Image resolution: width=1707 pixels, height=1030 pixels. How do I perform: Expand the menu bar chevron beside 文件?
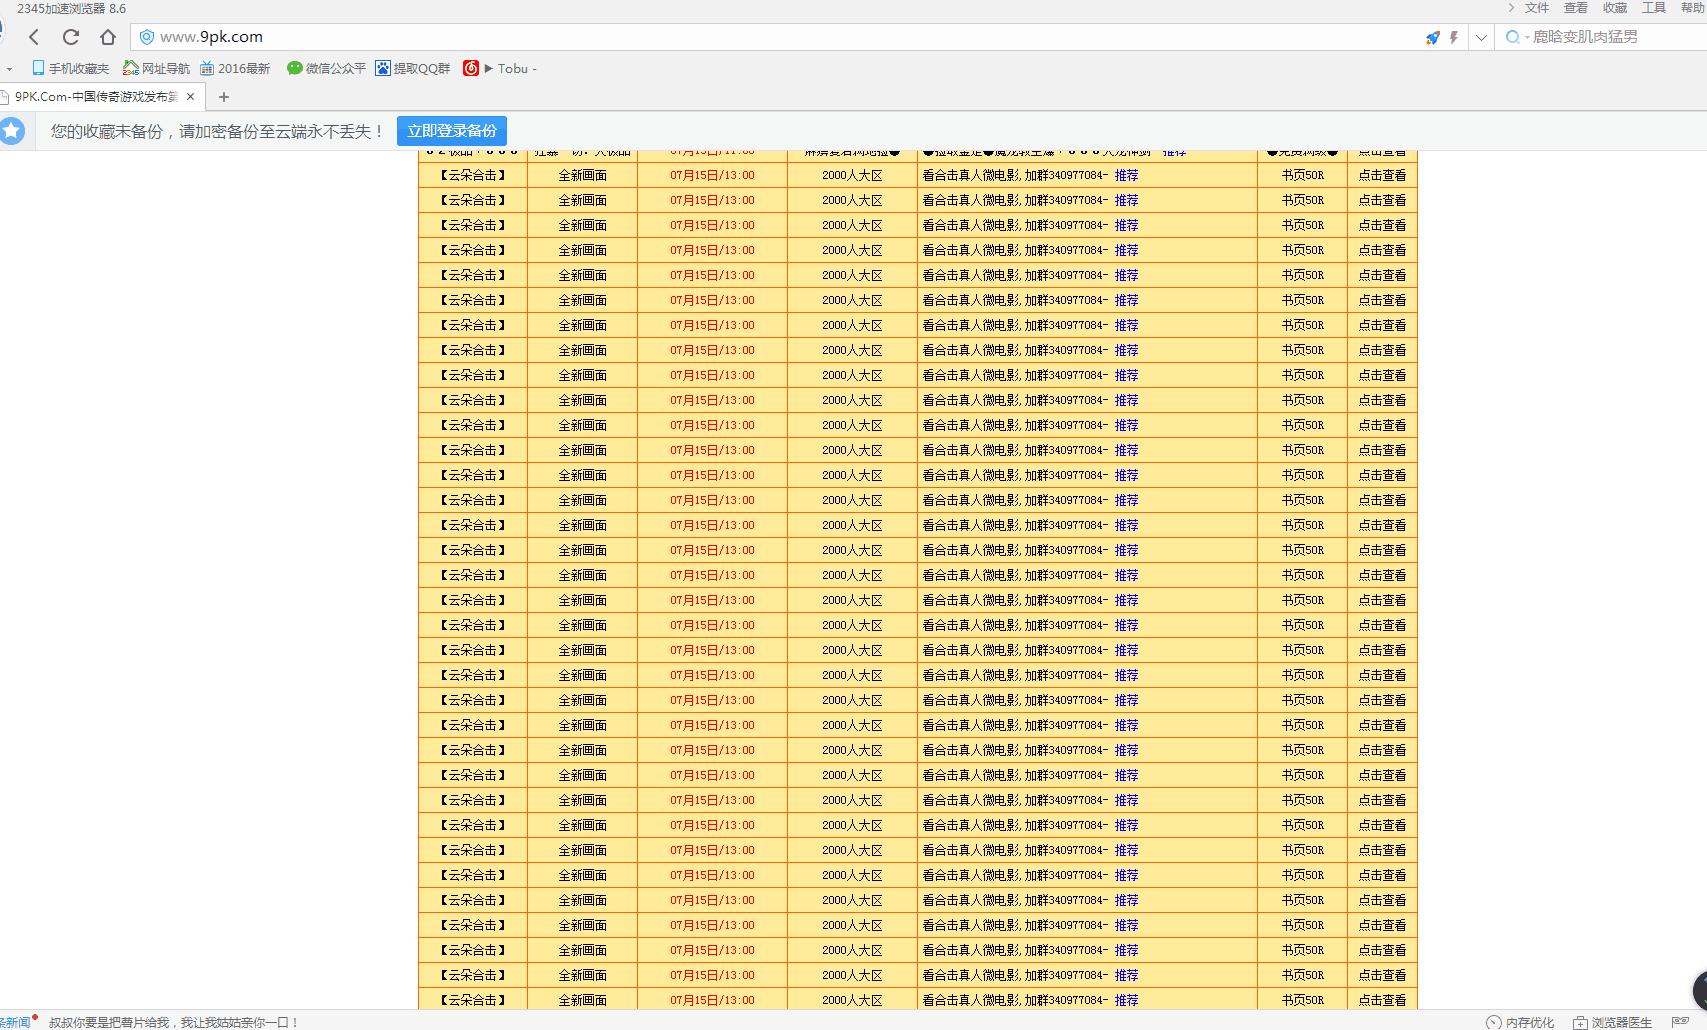click(1511, 8)
